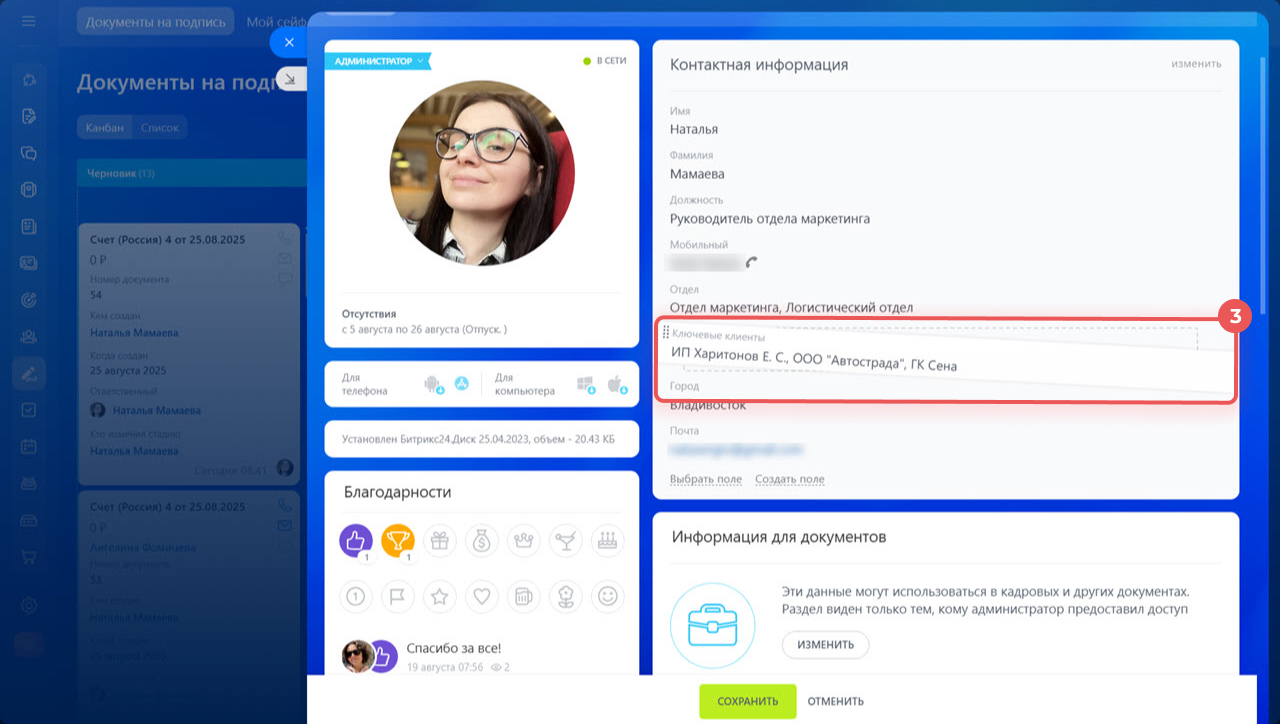Click the email icon on the first invoice card

(x=285, y=258)
